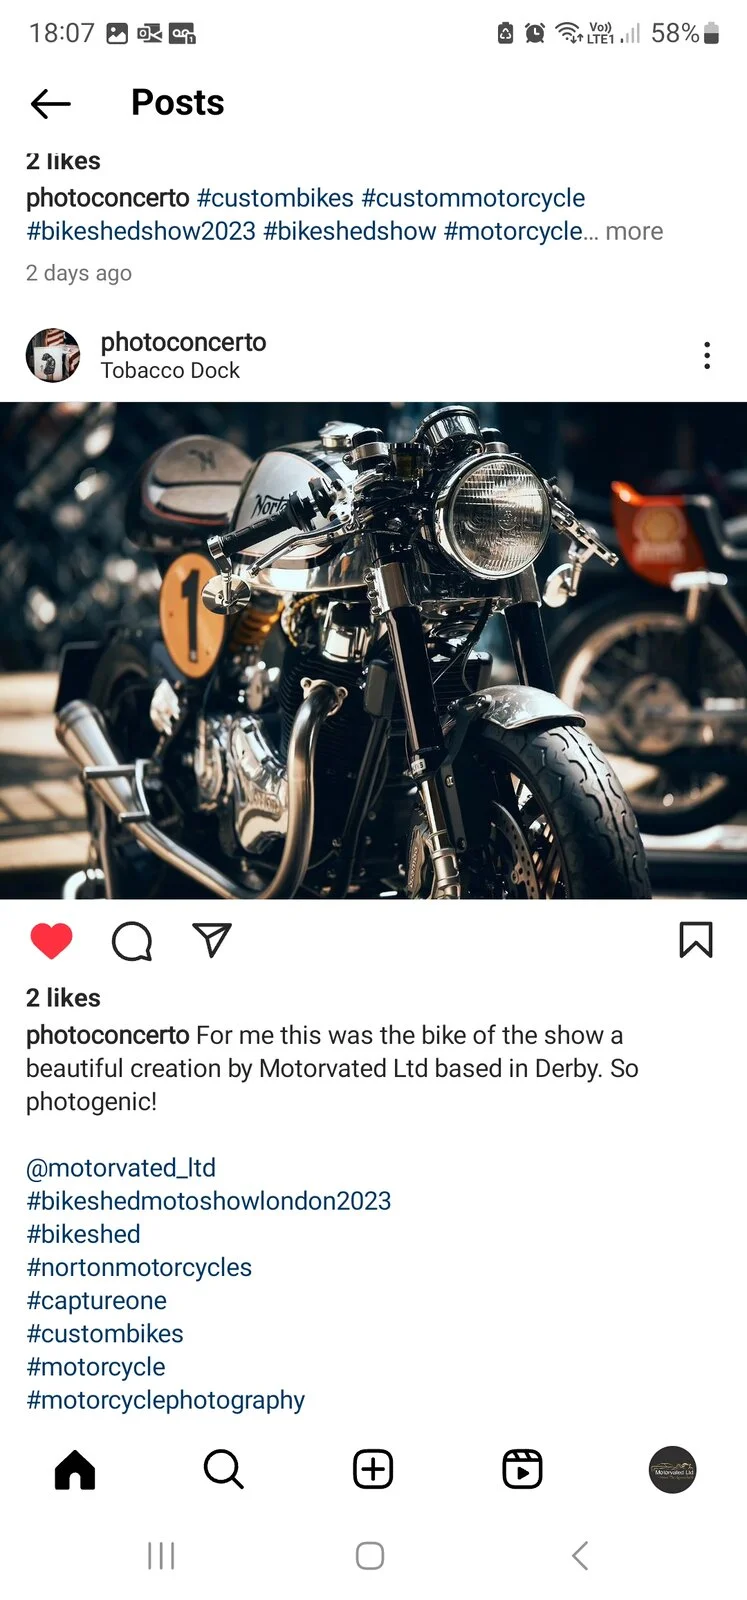
Task: Tap the Norton motorcycle photo
Action: pos(373,651)
